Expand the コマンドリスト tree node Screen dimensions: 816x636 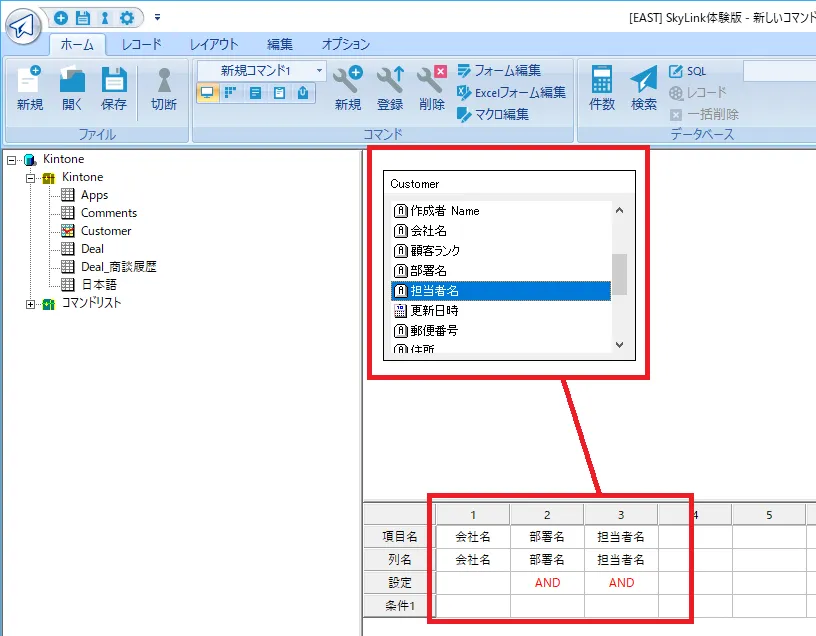click(x=30, y=303)
